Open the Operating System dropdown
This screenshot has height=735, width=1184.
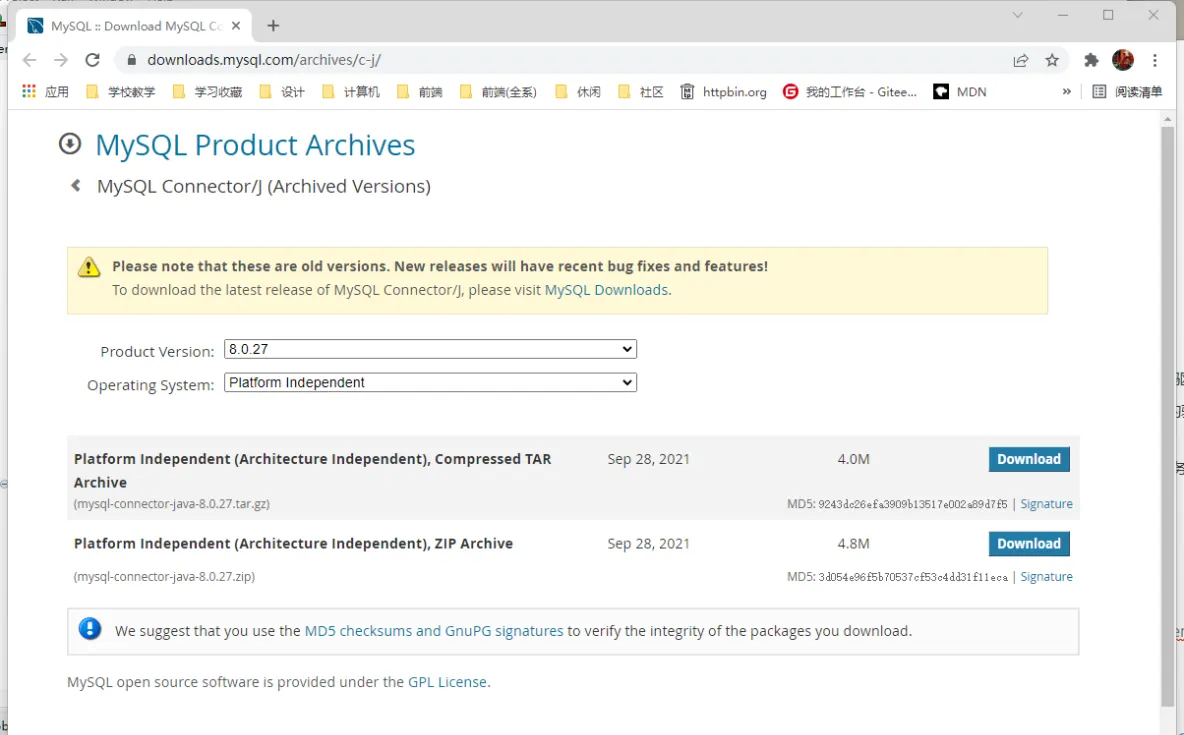coord(430,382)
